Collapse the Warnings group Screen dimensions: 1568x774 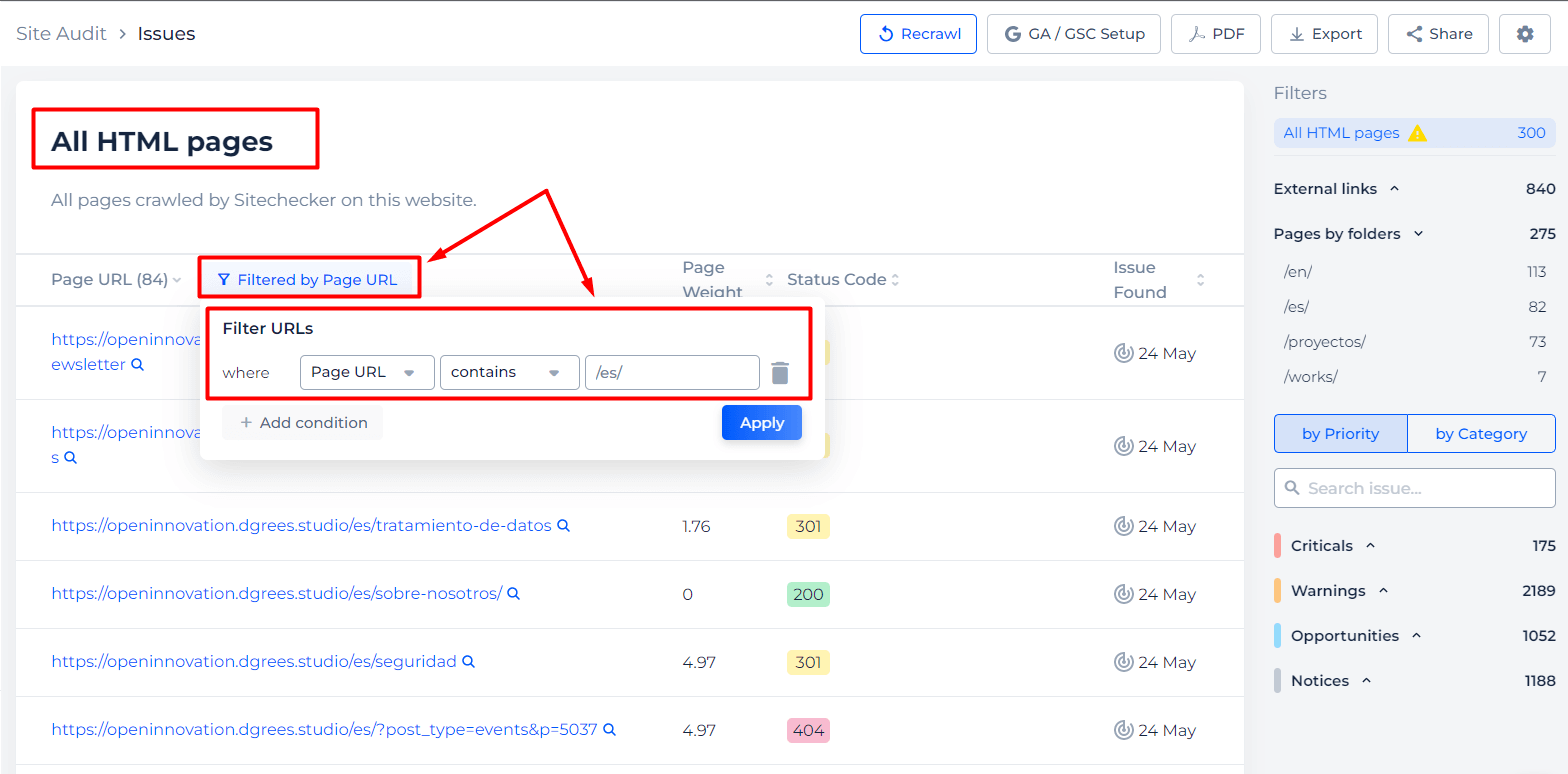coord(1384,591)
